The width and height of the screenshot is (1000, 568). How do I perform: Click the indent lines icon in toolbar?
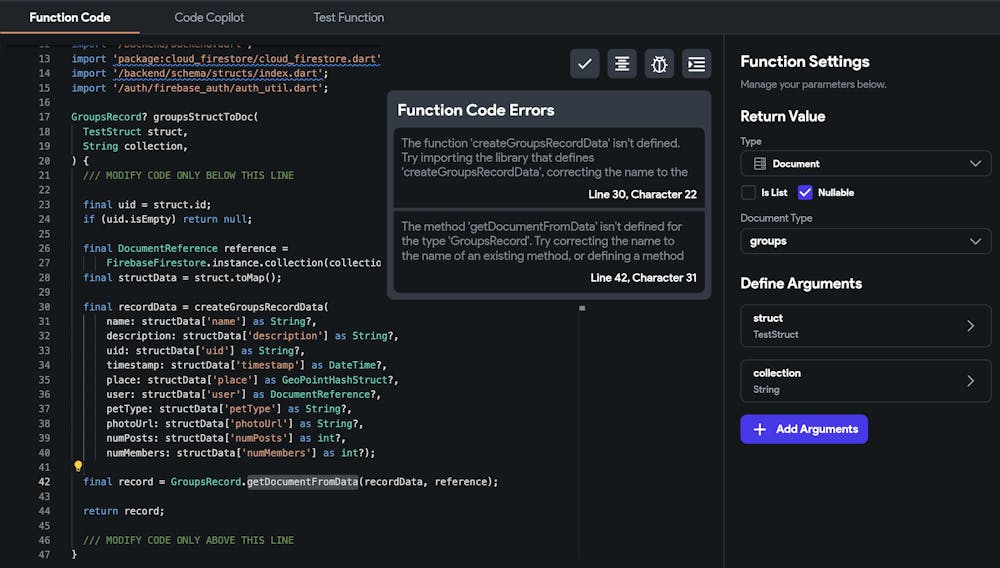pos(697,63)
